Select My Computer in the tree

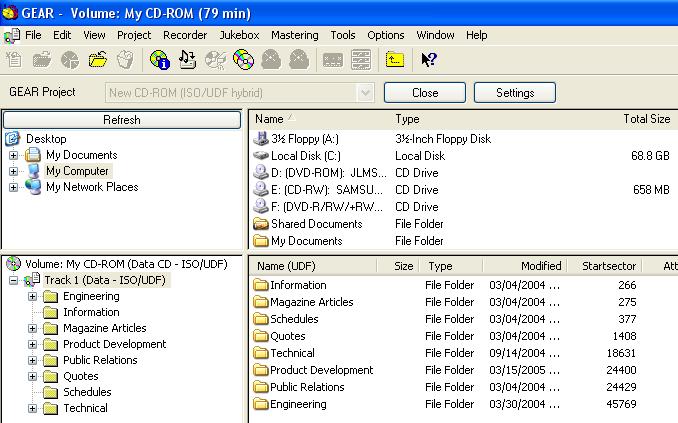click(x=77, y=171)
